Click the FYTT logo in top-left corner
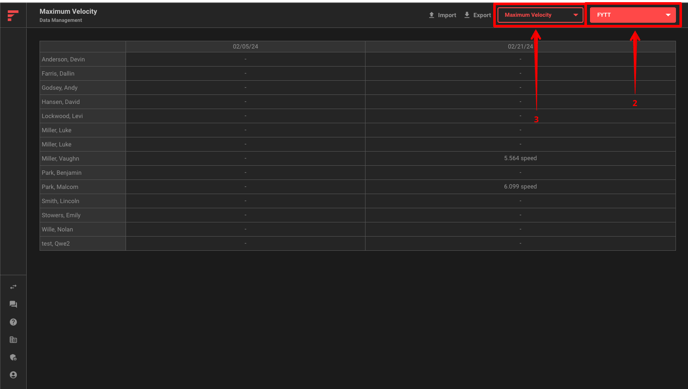The width and height of the screenshot is (688, 389). click(x=13, y=15)
